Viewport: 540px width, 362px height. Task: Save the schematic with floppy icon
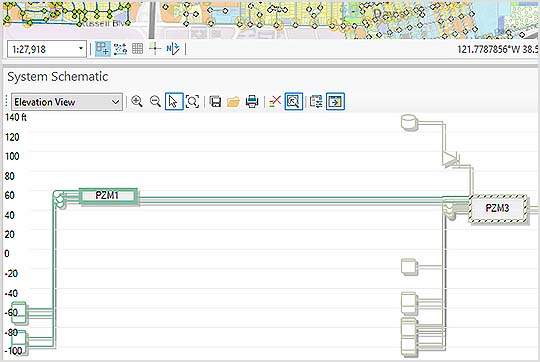[216, 102]
